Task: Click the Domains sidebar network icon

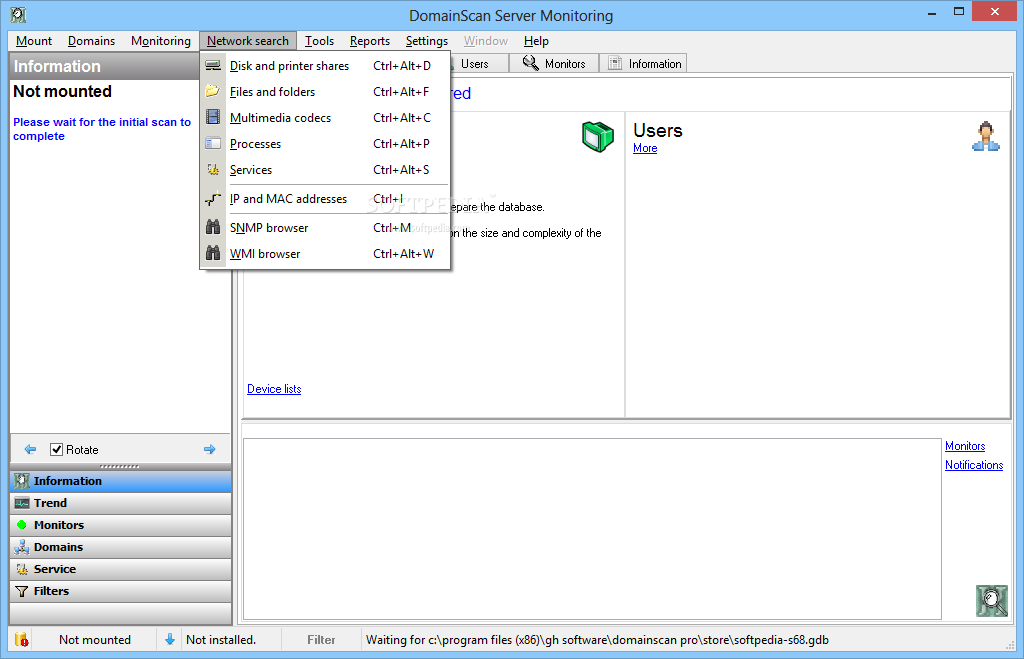Action: tap(22, 547)
